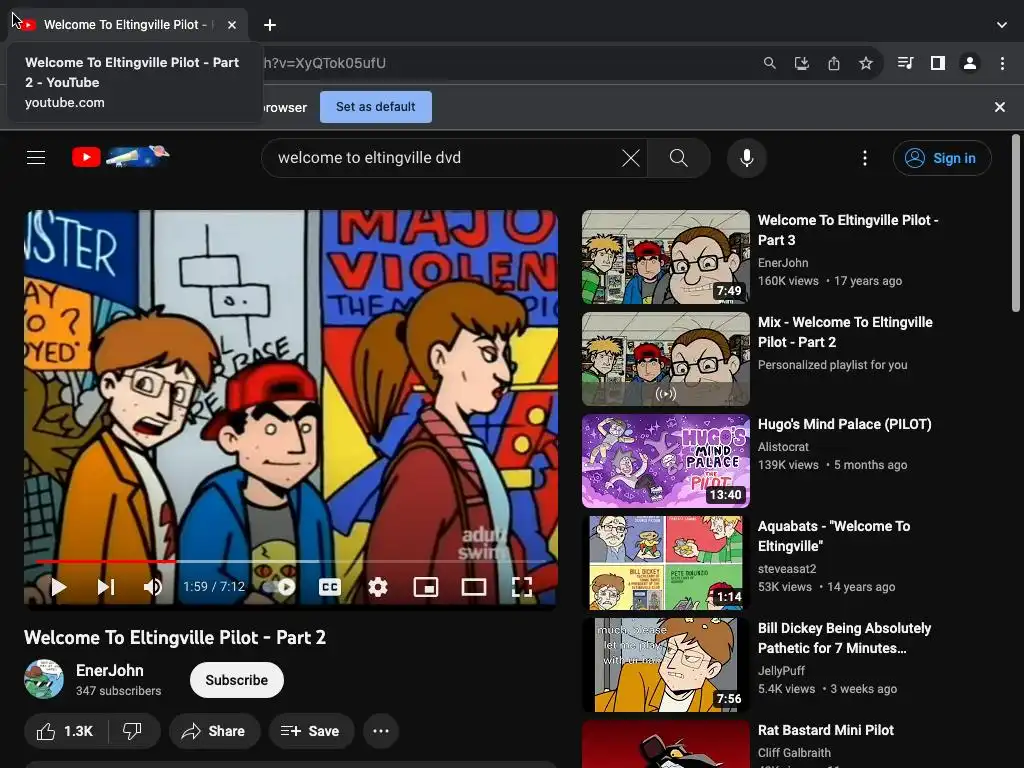Enter full screen mode

522,587
